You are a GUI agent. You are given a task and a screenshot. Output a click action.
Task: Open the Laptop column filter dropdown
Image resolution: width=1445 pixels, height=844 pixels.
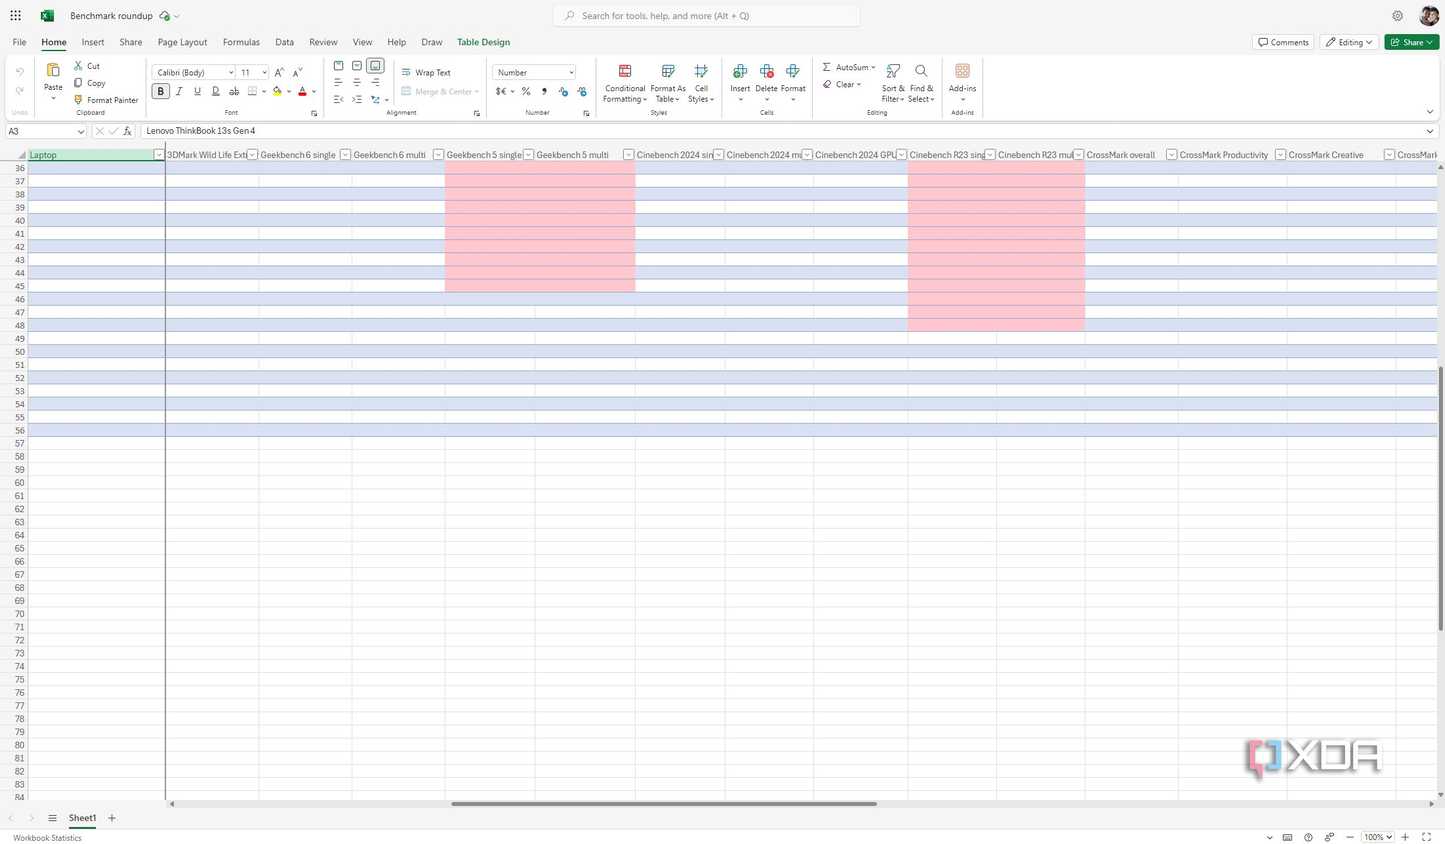pos(159,155)
